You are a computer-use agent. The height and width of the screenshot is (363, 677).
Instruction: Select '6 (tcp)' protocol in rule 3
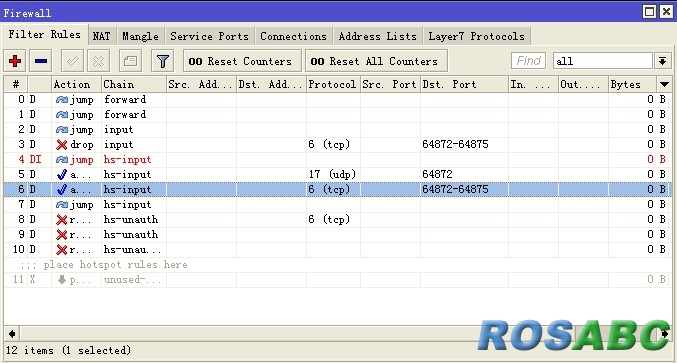(329, 145)
